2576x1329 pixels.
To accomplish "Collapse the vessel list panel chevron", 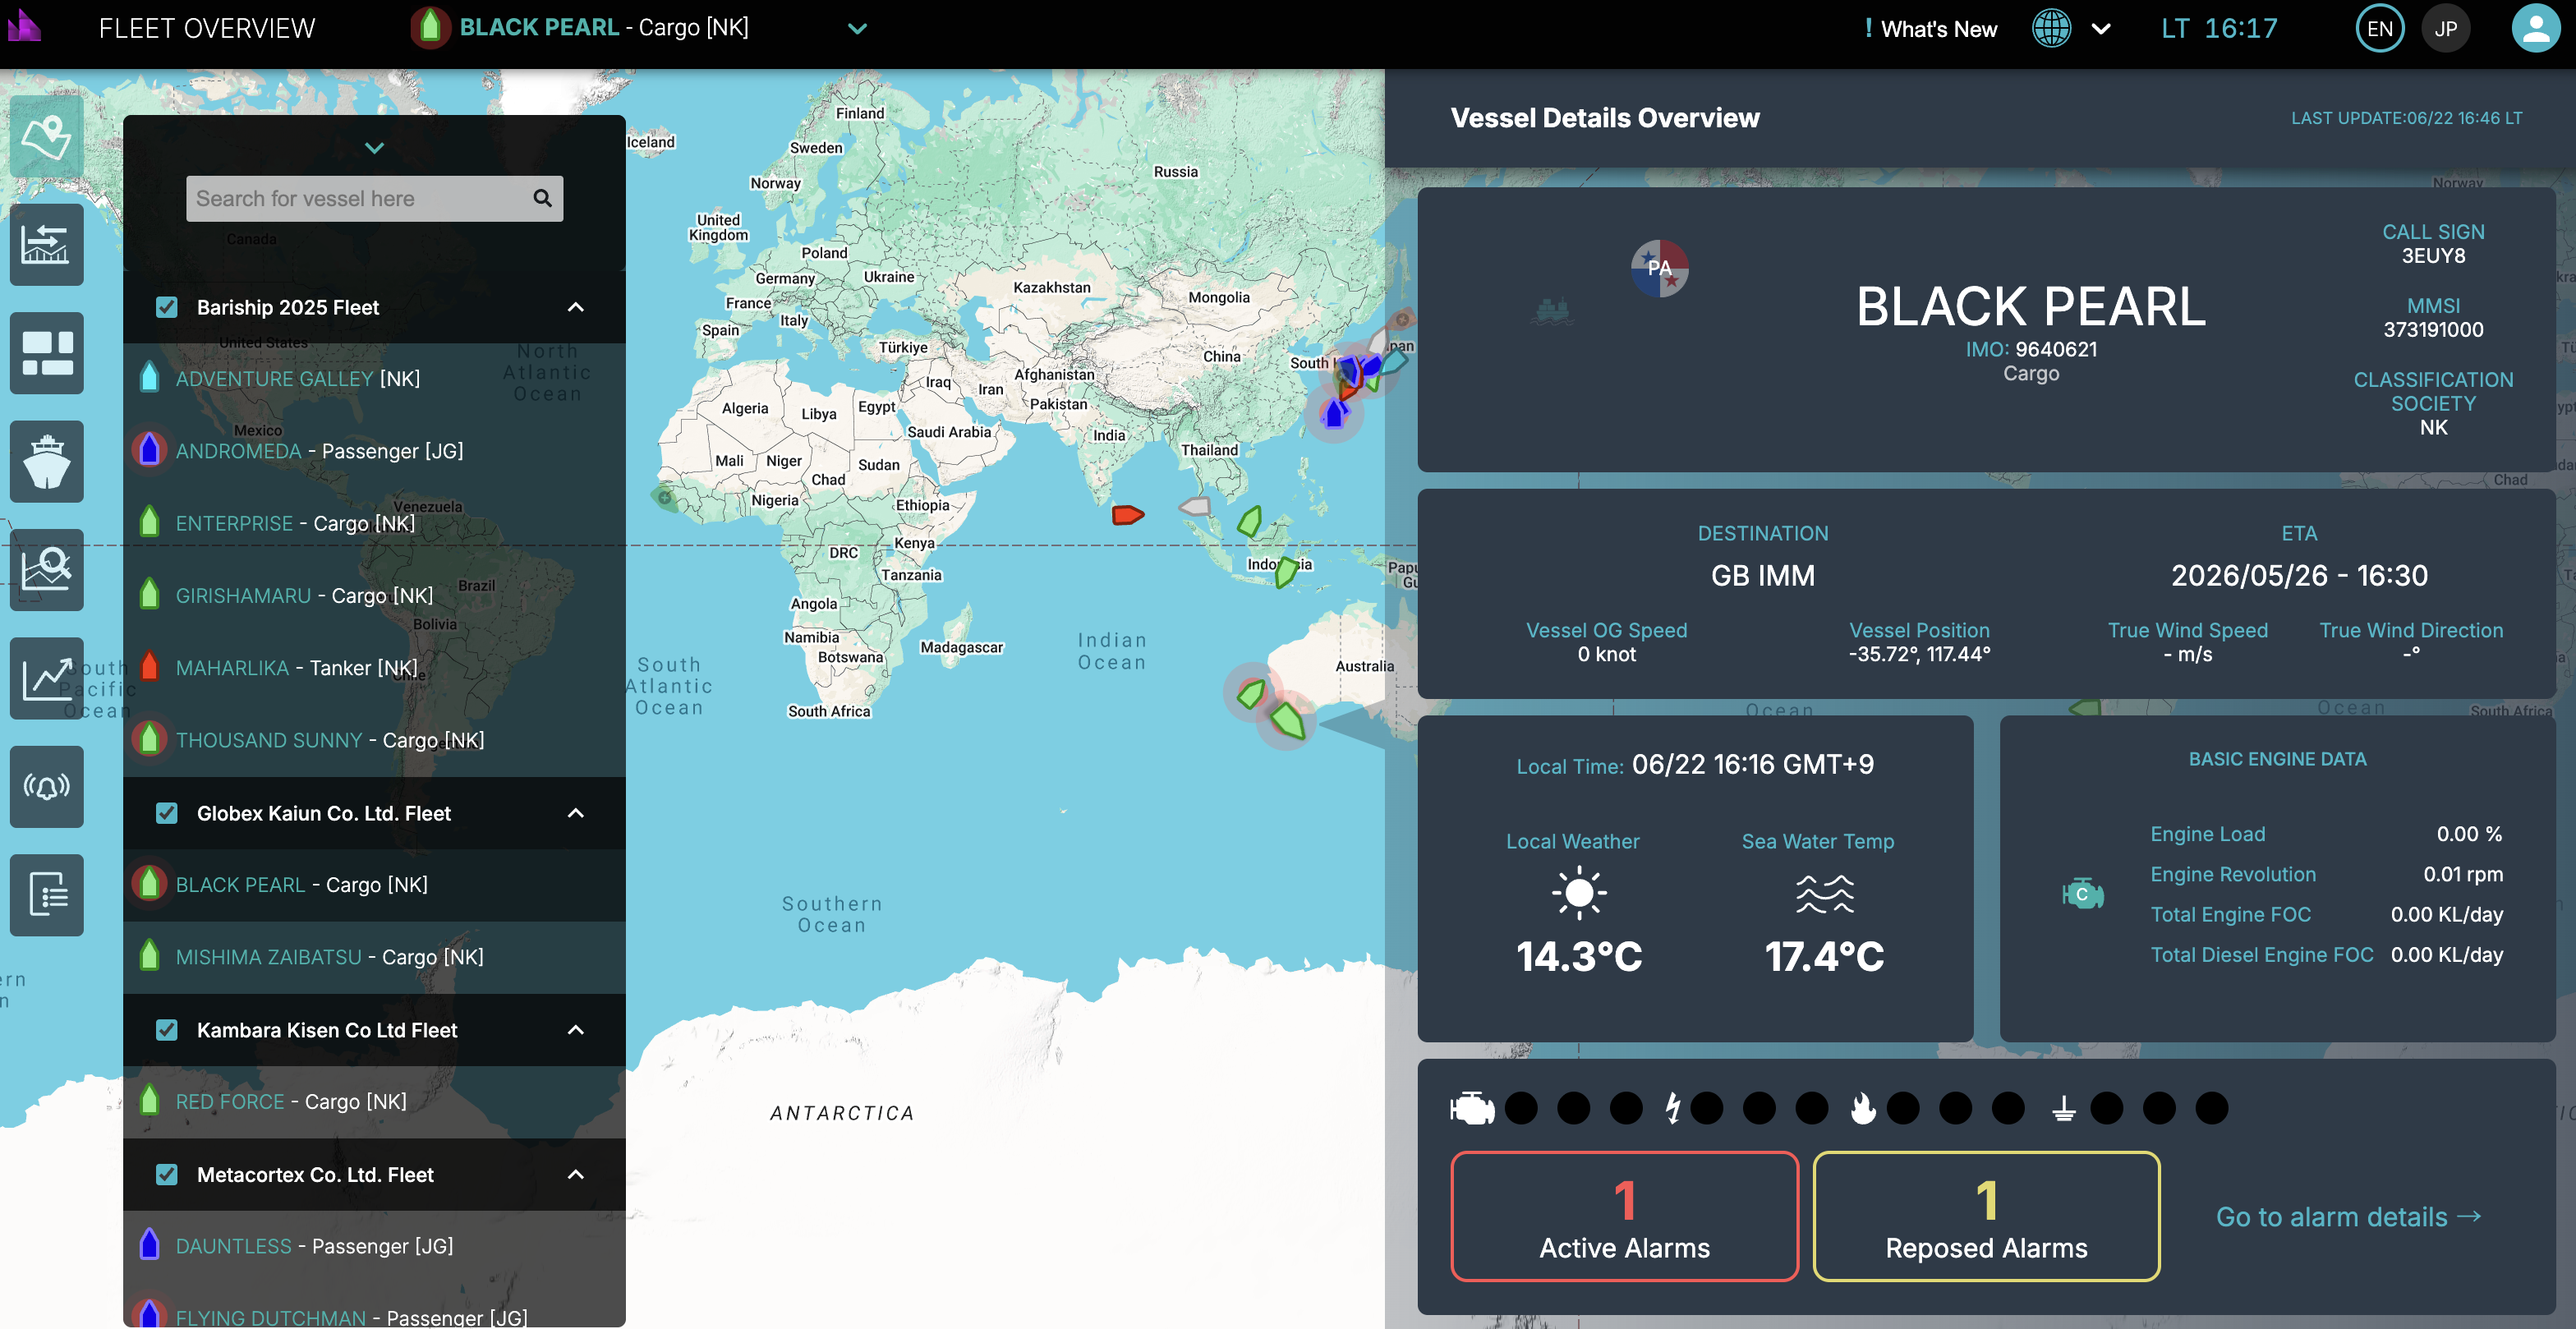I will pos(374,148).
